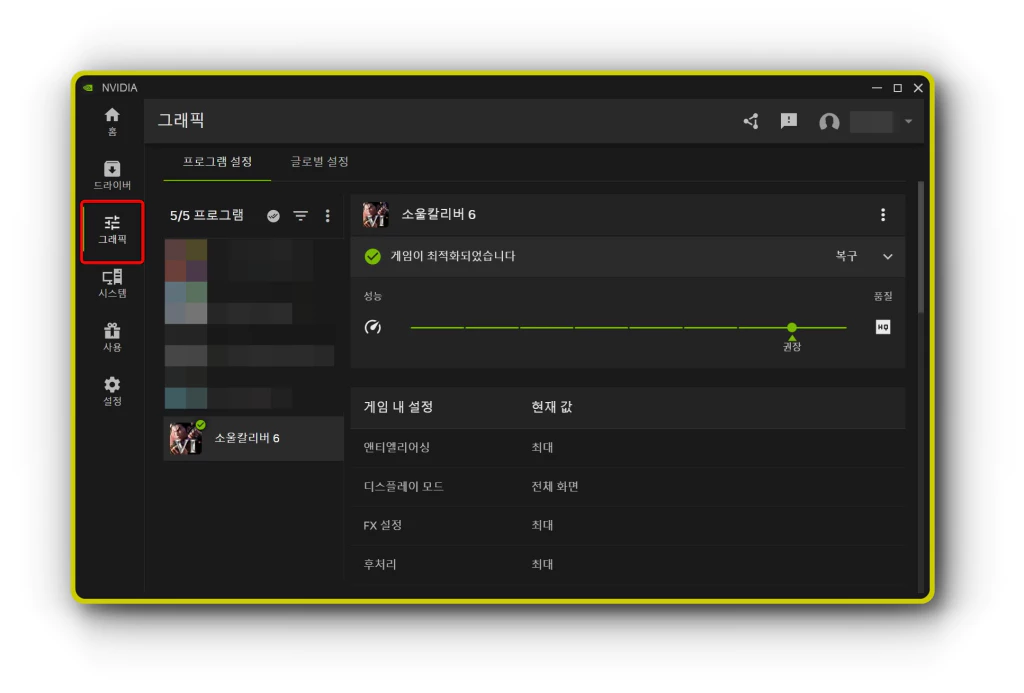Open 소울칼리버 6 header options menu
1024x693 pixels.
(x=883, y=215)
